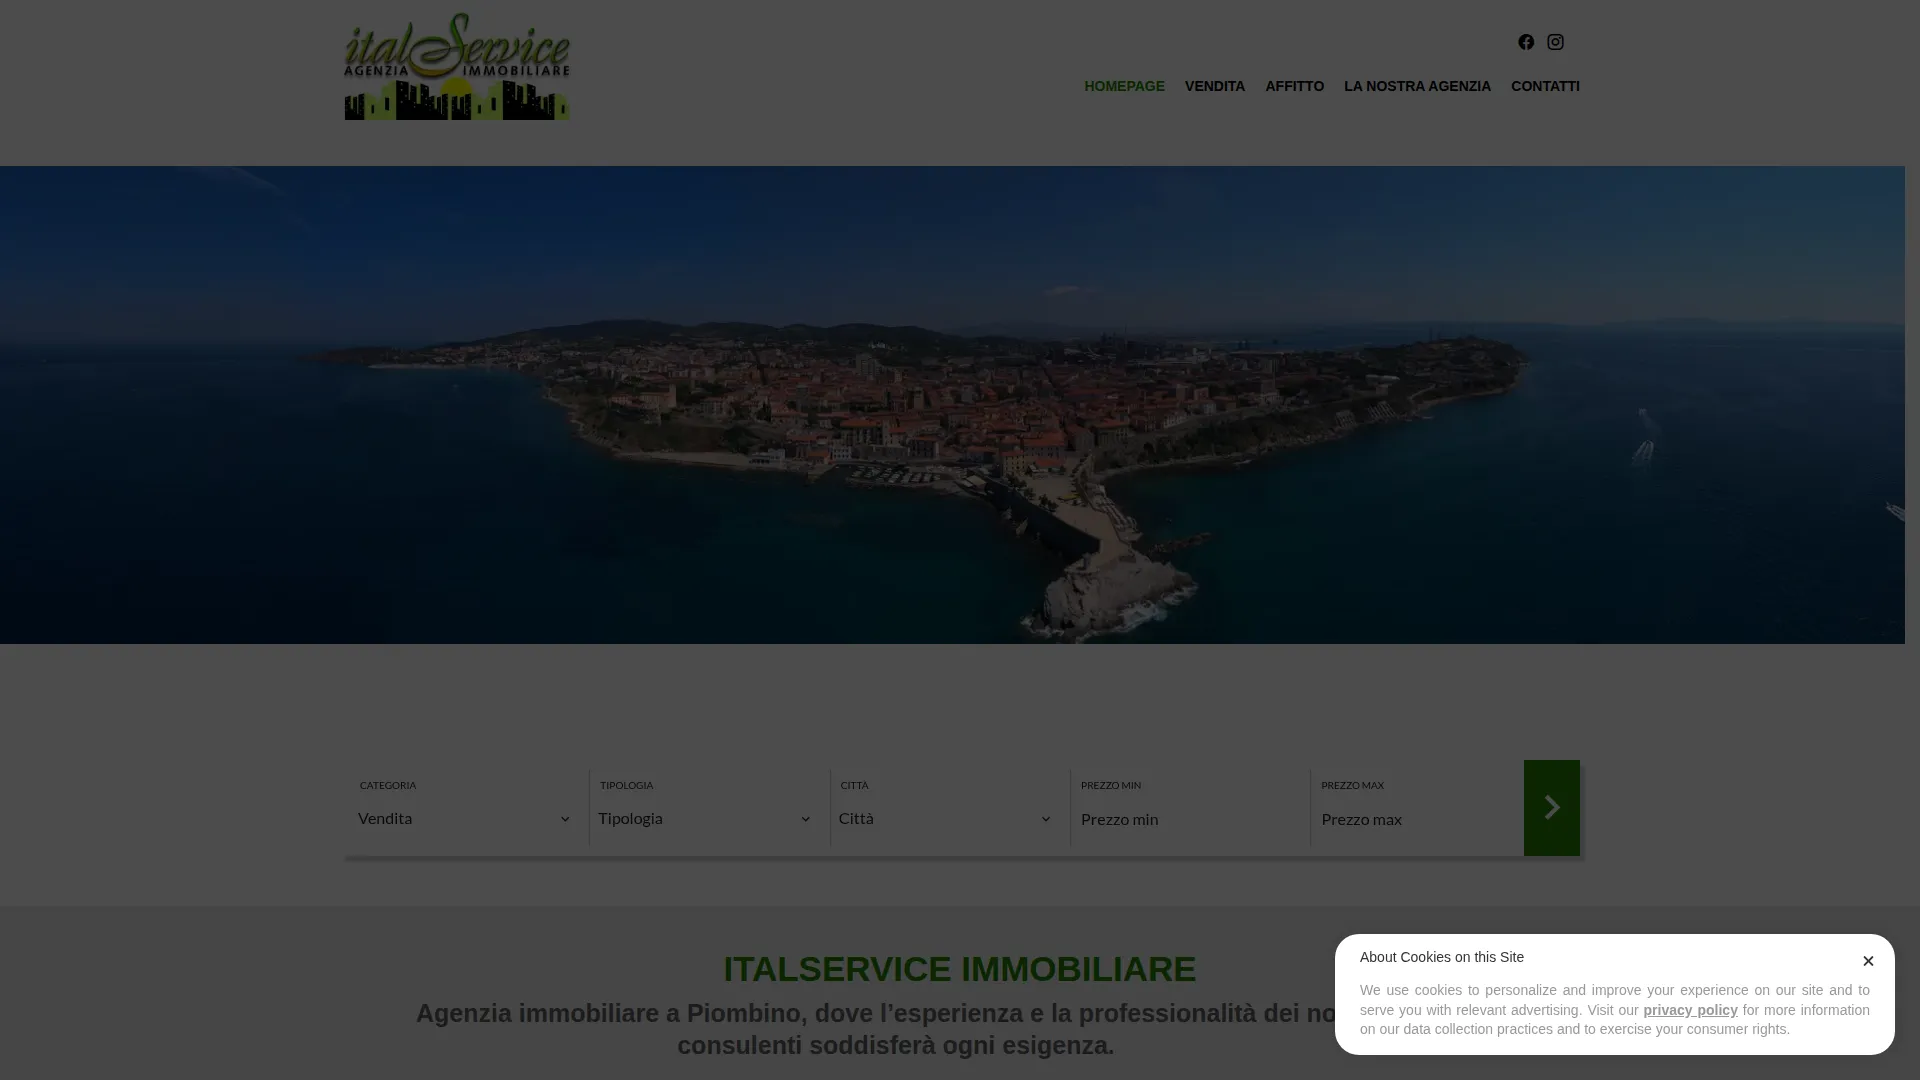Go to the Homepage menu item
This screenshot has width=1920, height=1080.
pos(1124,86)
